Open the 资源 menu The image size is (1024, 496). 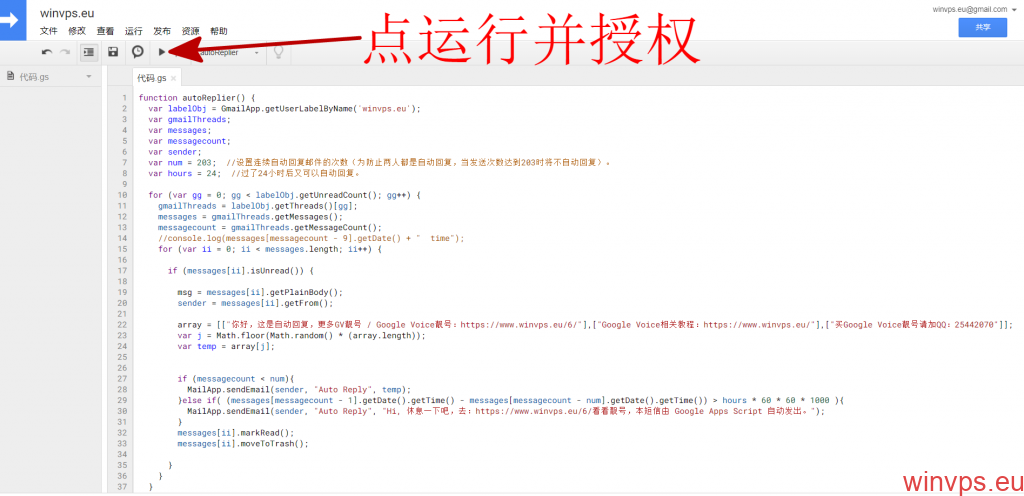190,32
